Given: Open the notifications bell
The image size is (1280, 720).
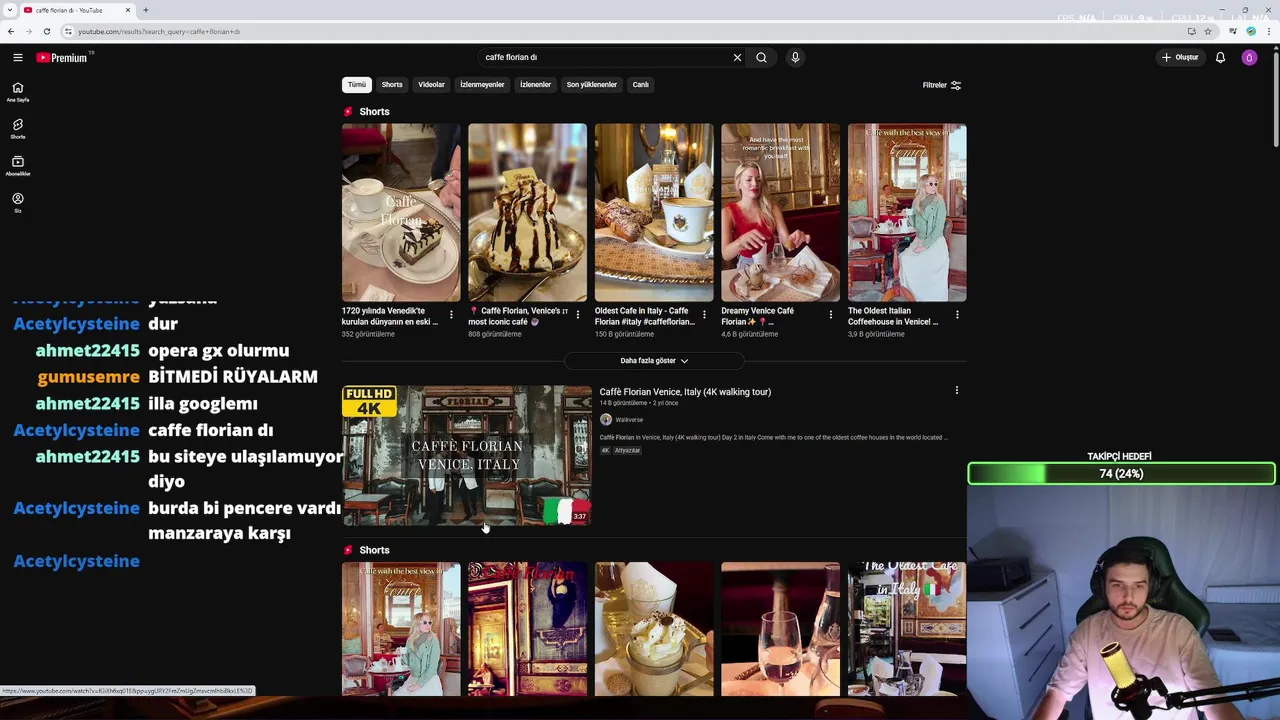Looking at the screenshot, I should tap(1220, 57).
